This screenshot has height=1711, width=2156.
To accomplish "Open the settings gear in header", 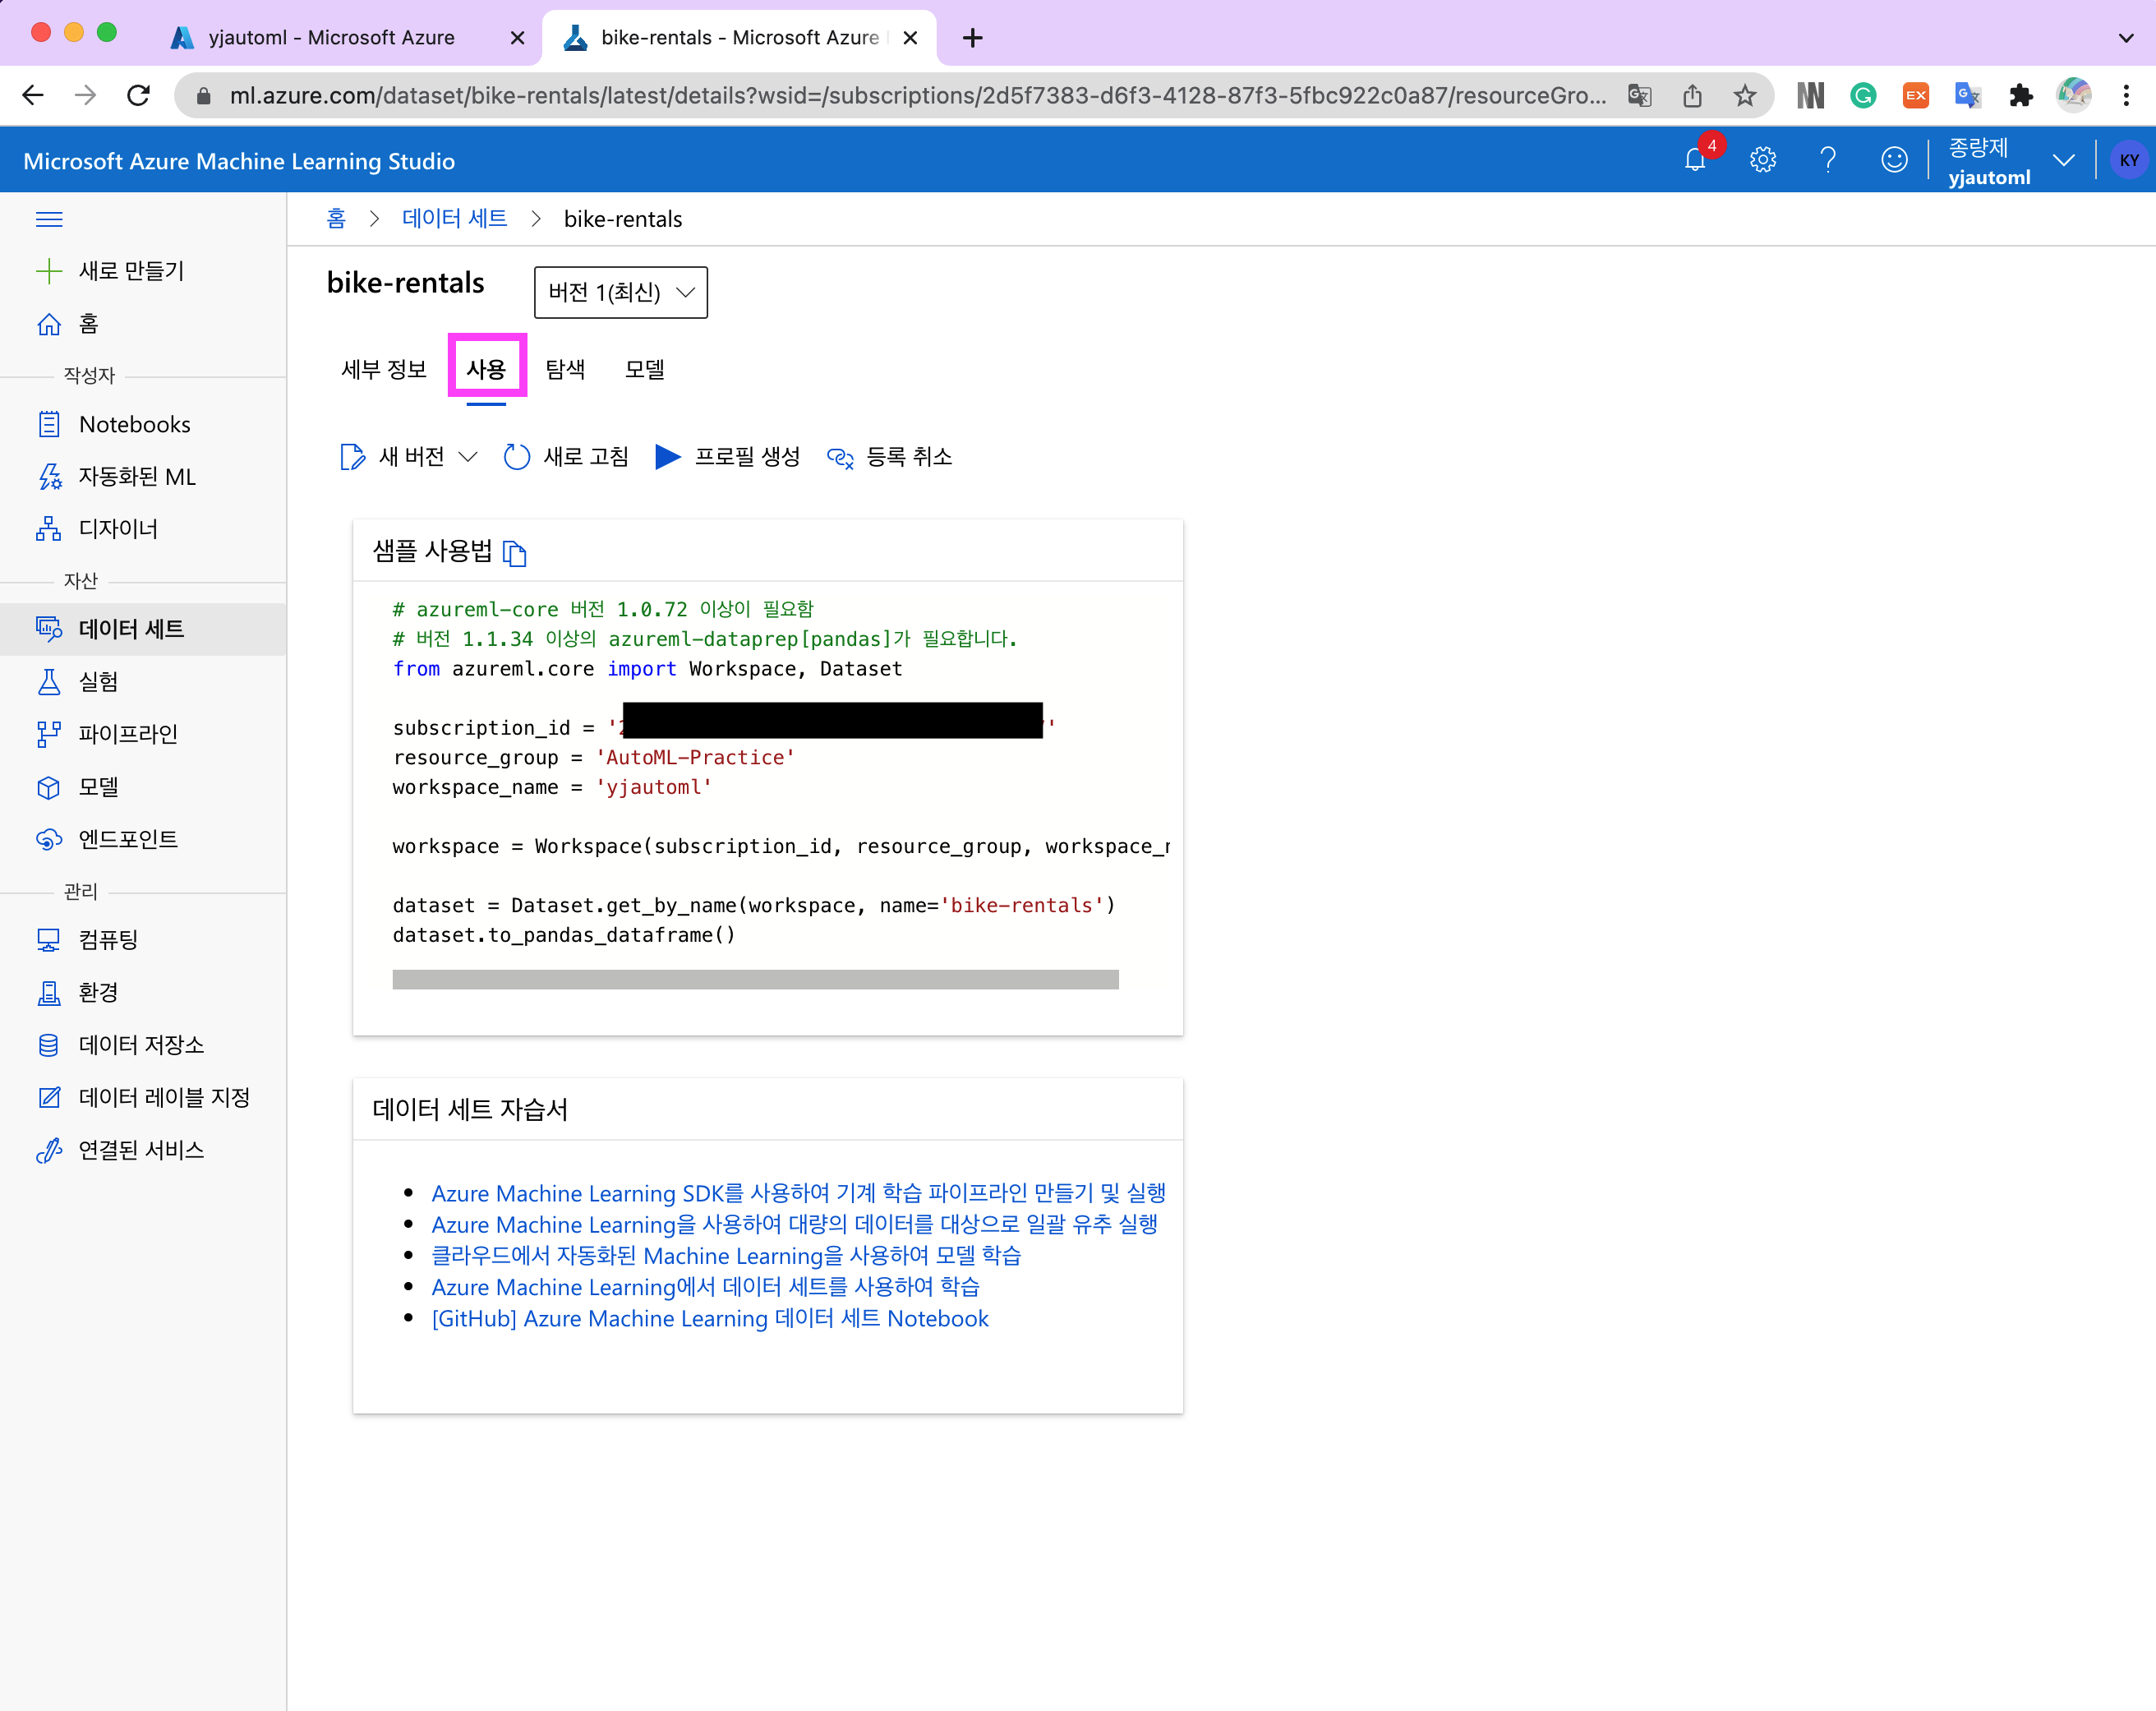I will coord(1762,160).
